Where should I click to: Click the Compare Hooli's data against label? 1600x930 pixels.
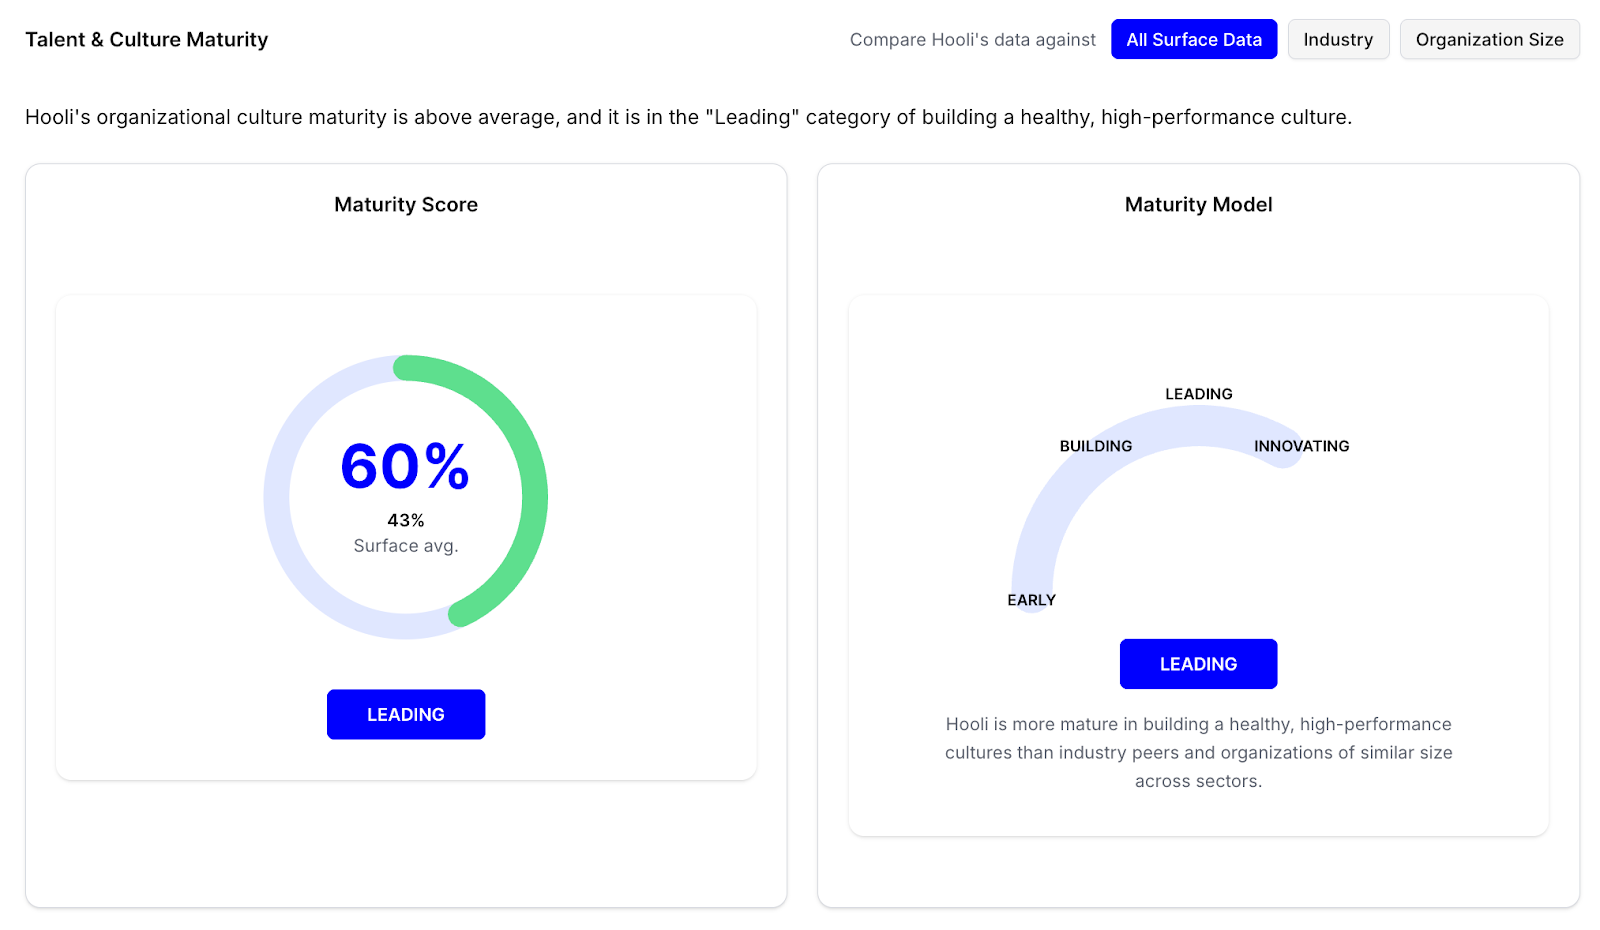(972, 39)
